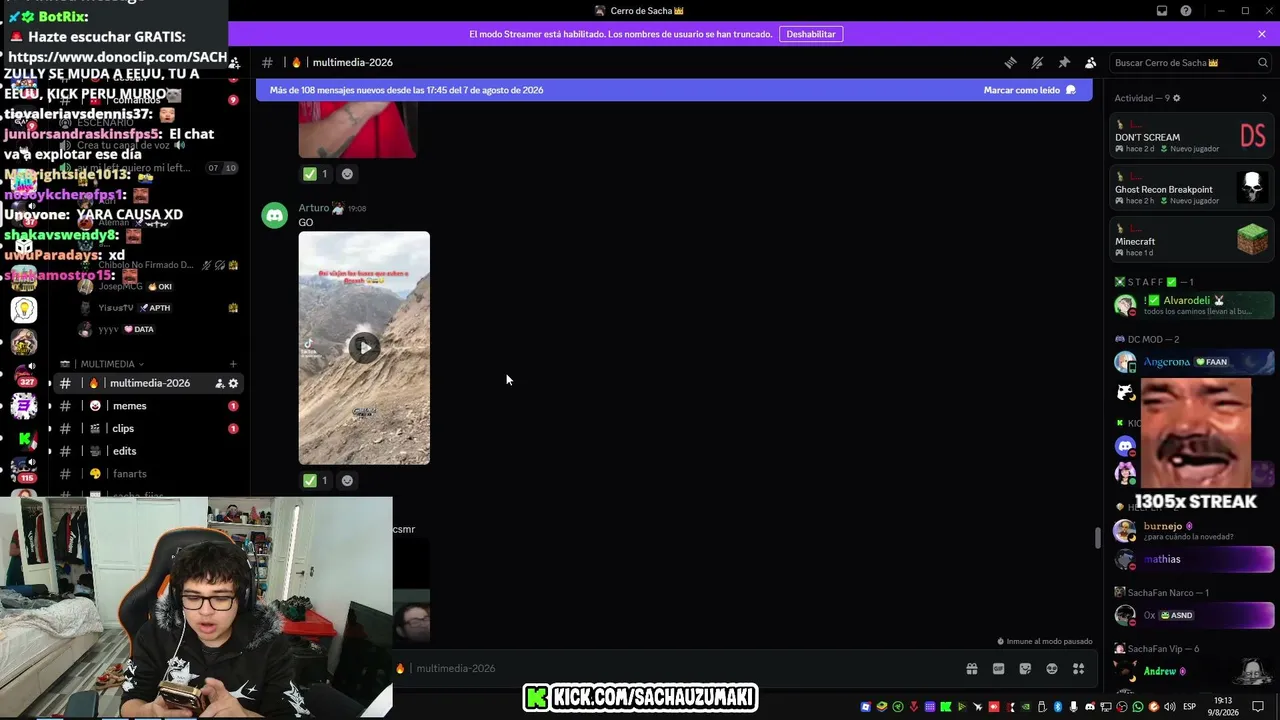Open the server with 115 badge
The width and height of the screenshot is (1280, 720).
click(x=24, y=470)
